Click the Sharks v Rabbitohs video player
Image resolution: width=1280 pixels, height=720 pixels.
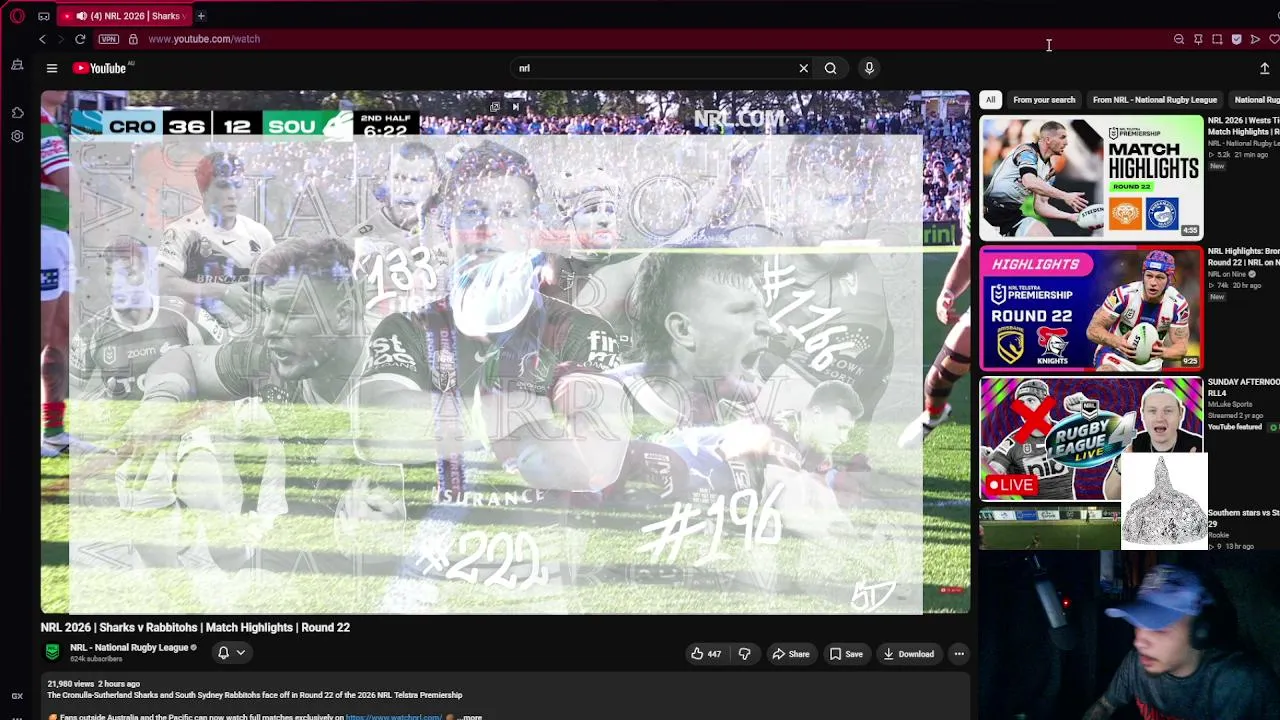pyautogui.click(x=505, y=352)
